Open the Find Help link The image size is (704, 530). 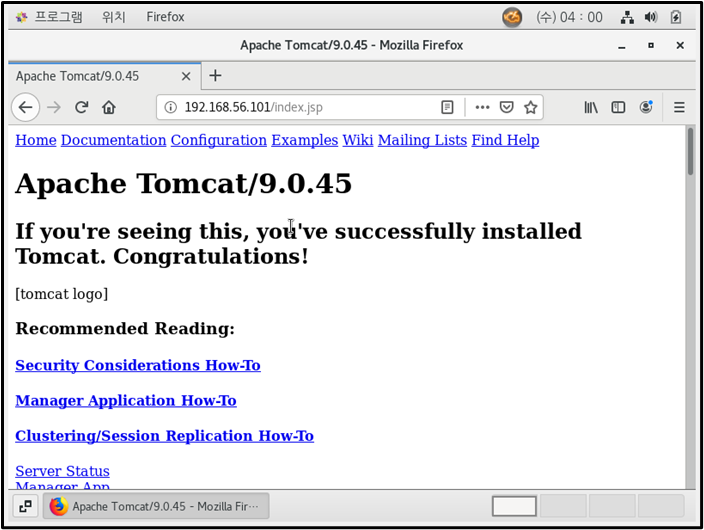[x=505, y=140]
